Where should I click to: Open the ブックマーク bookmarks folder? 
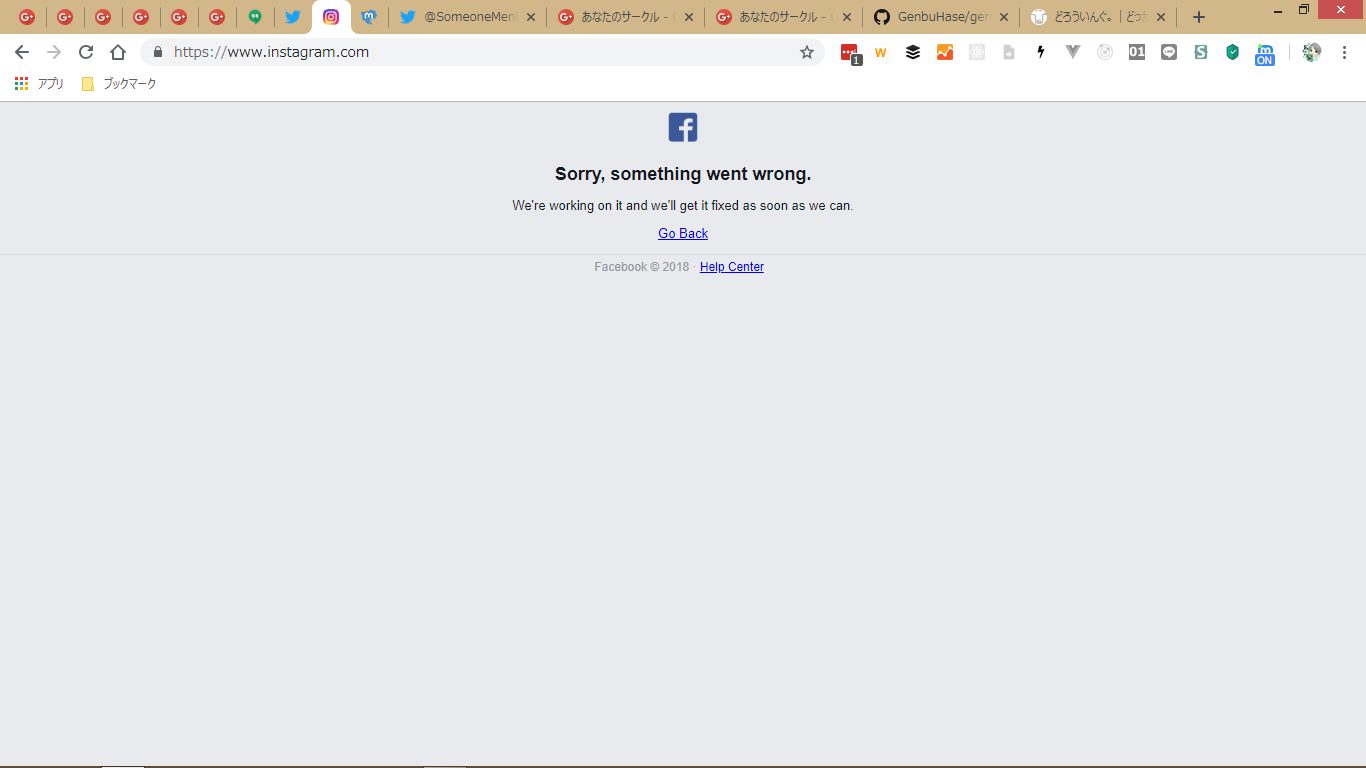[x=119, y=84]
